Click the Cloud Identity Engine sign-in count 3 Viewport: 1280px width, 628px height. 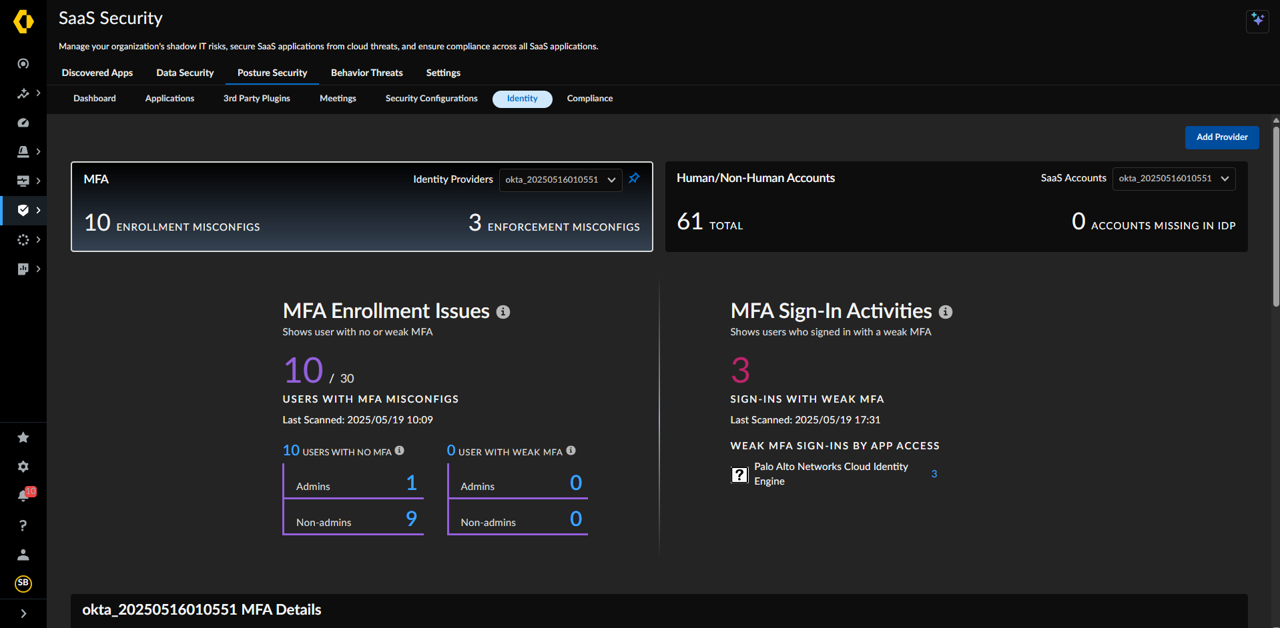(934, 474)
